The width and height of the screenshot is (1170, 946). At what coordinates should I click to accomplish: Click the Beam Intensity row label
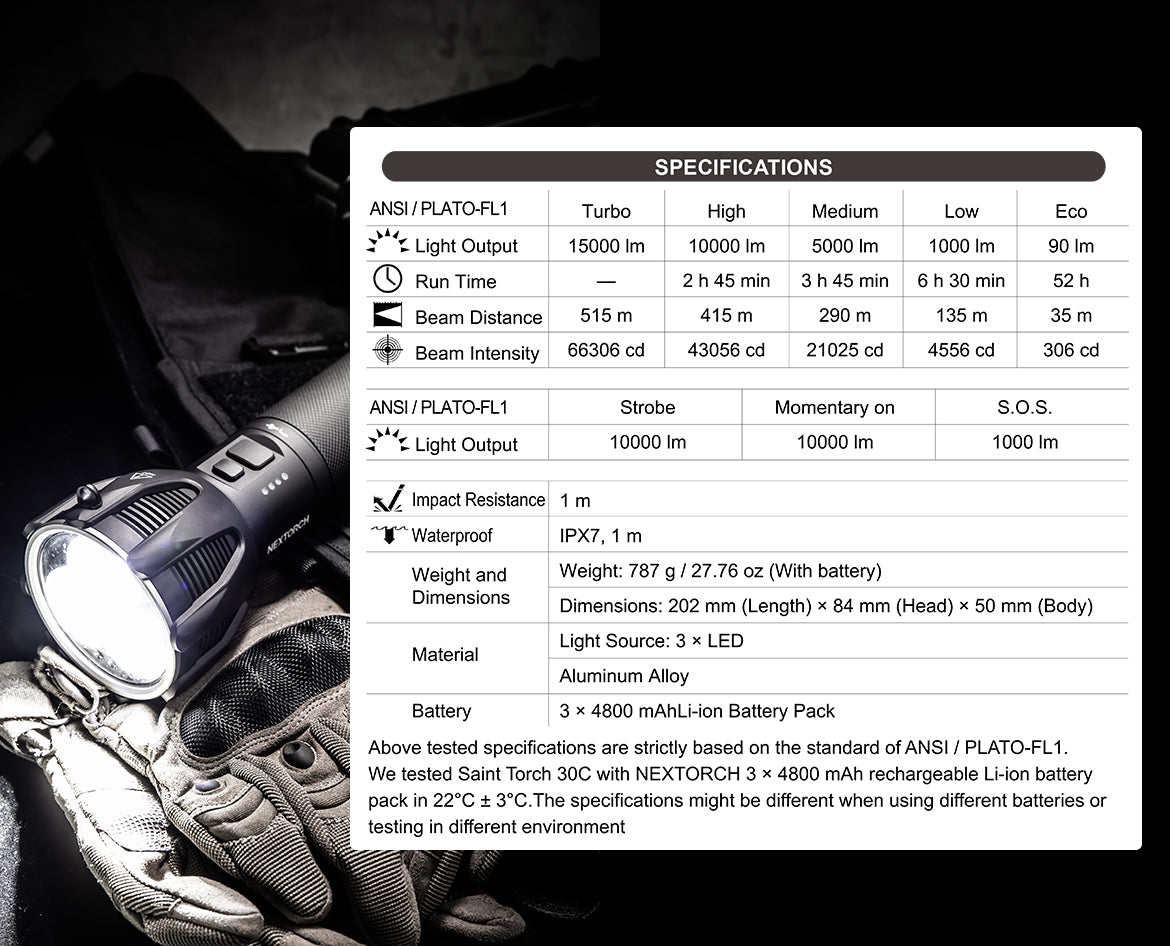click(x=477, y=353)
